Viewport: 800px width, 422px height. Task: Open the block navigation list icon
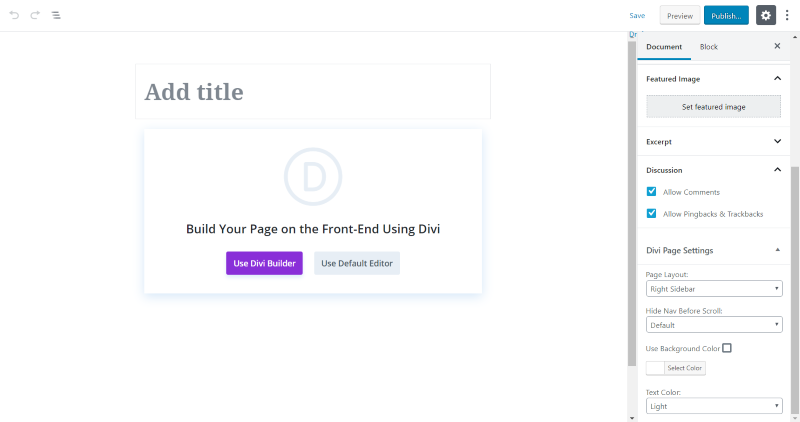point(56,15)
